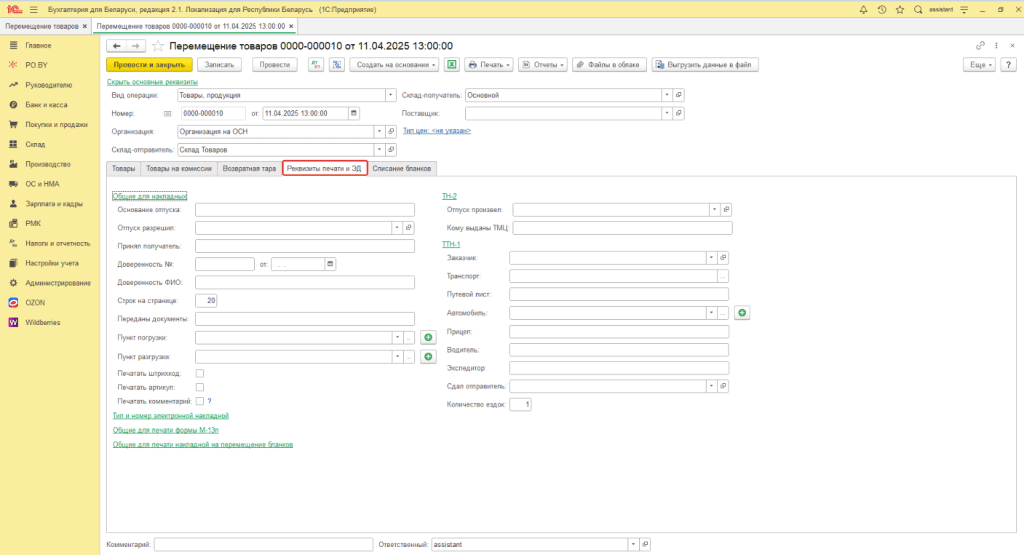Screen dimensions: 1024x555
Task: Open Тип цен не указан link
Action: click(x=437, y=131)
